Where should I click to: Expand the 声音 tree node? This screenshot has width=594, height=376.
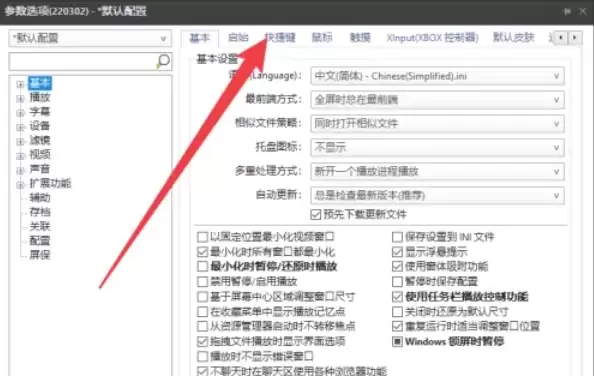click(x=20, y=170)
